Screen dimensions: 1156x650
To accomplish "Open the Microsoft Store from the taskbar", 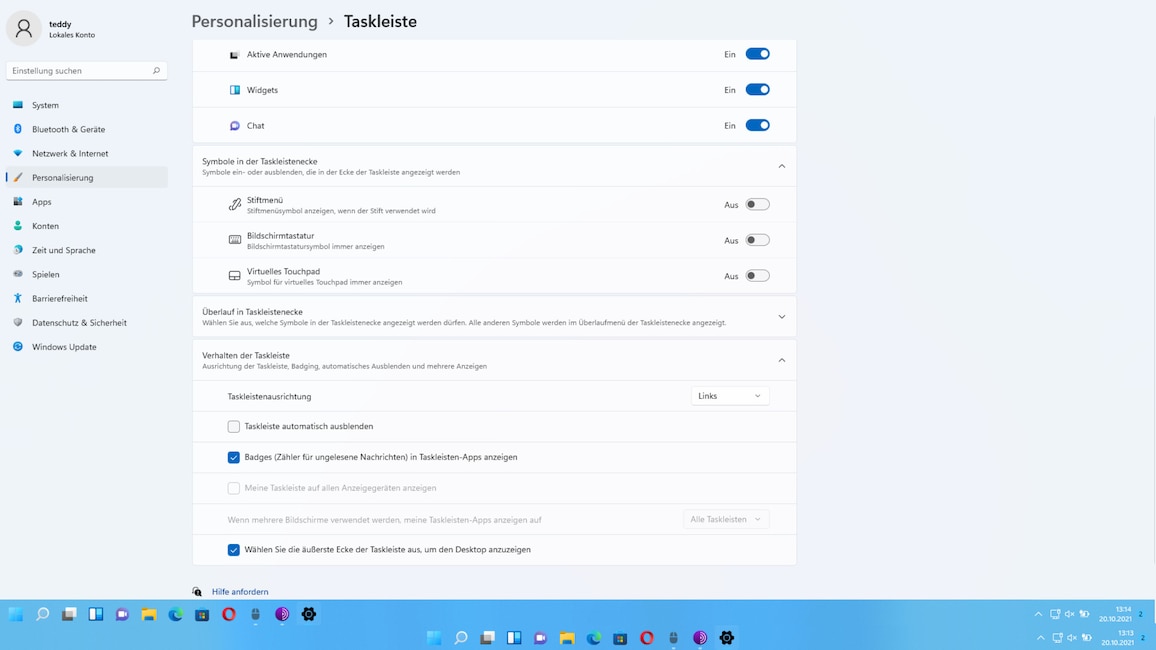I will pos(202,613).
